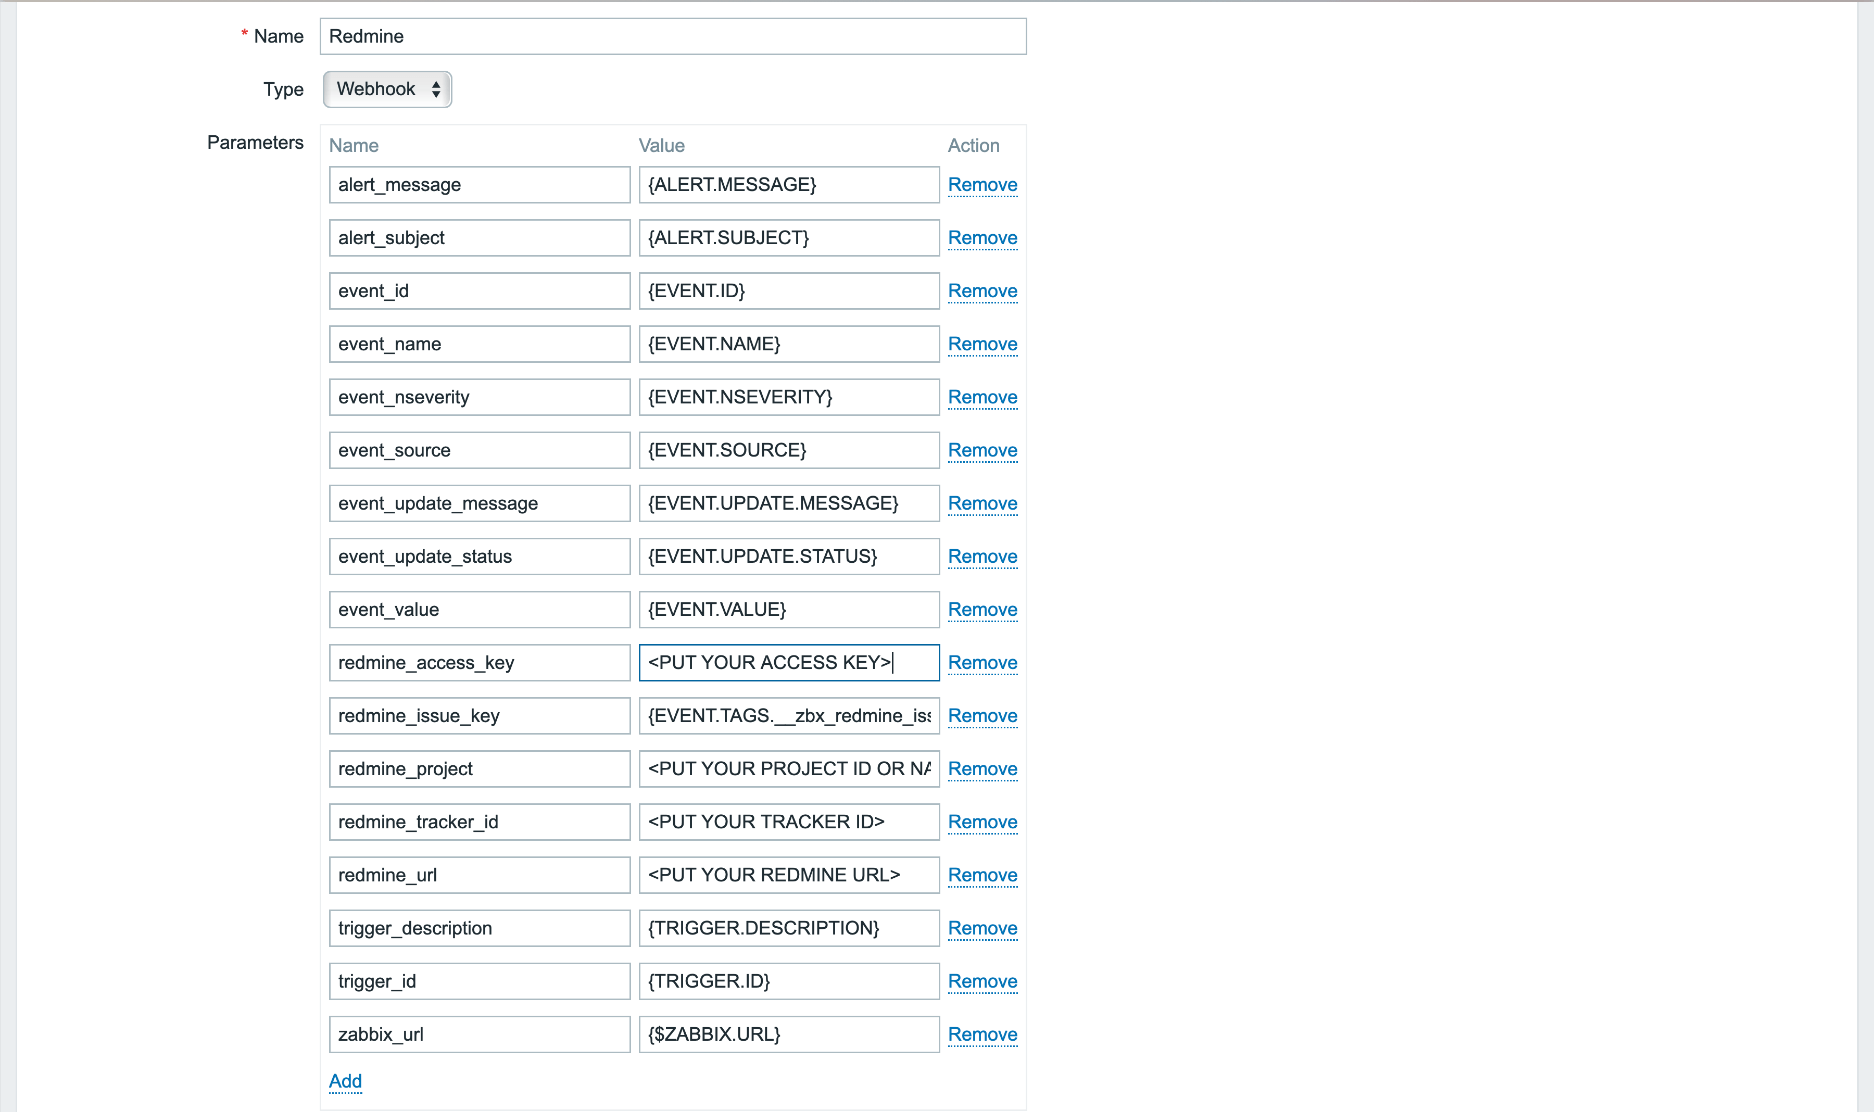The height and width of the screenshot is (1112, 1874).
Task: Remove the zabbix_url parameter
Action: (x=982, y=1035)
